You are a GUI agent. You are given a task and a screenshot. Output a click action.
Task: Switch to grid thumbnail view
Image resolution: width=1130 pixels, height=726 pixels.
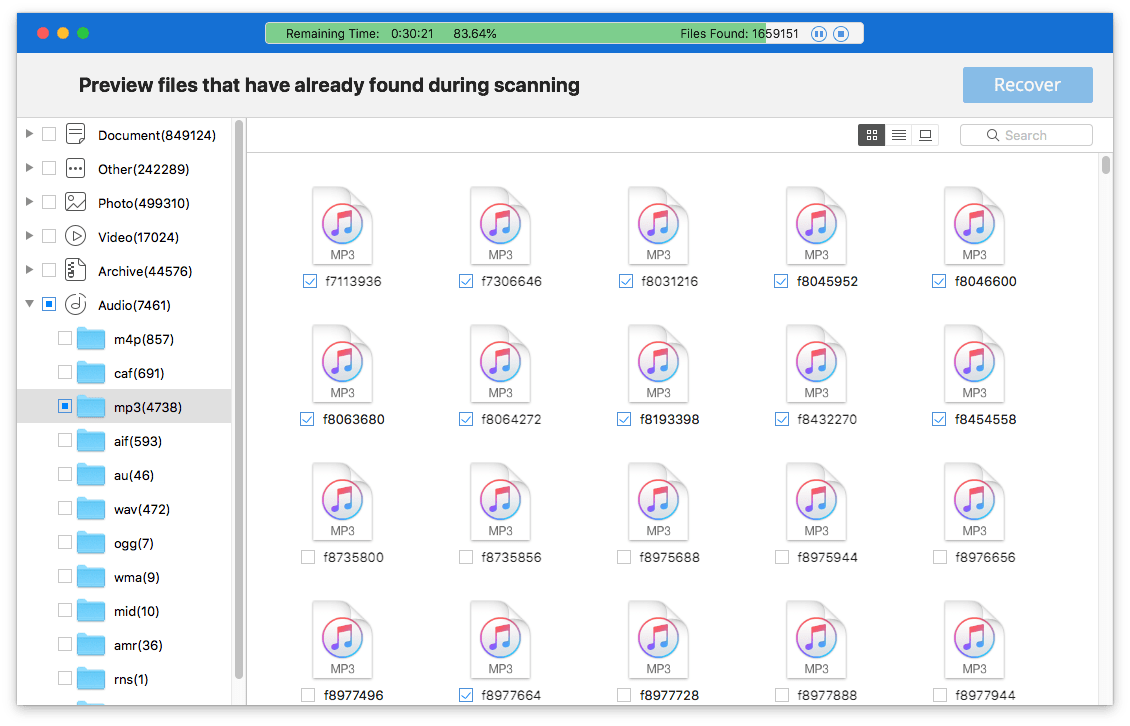871,135
